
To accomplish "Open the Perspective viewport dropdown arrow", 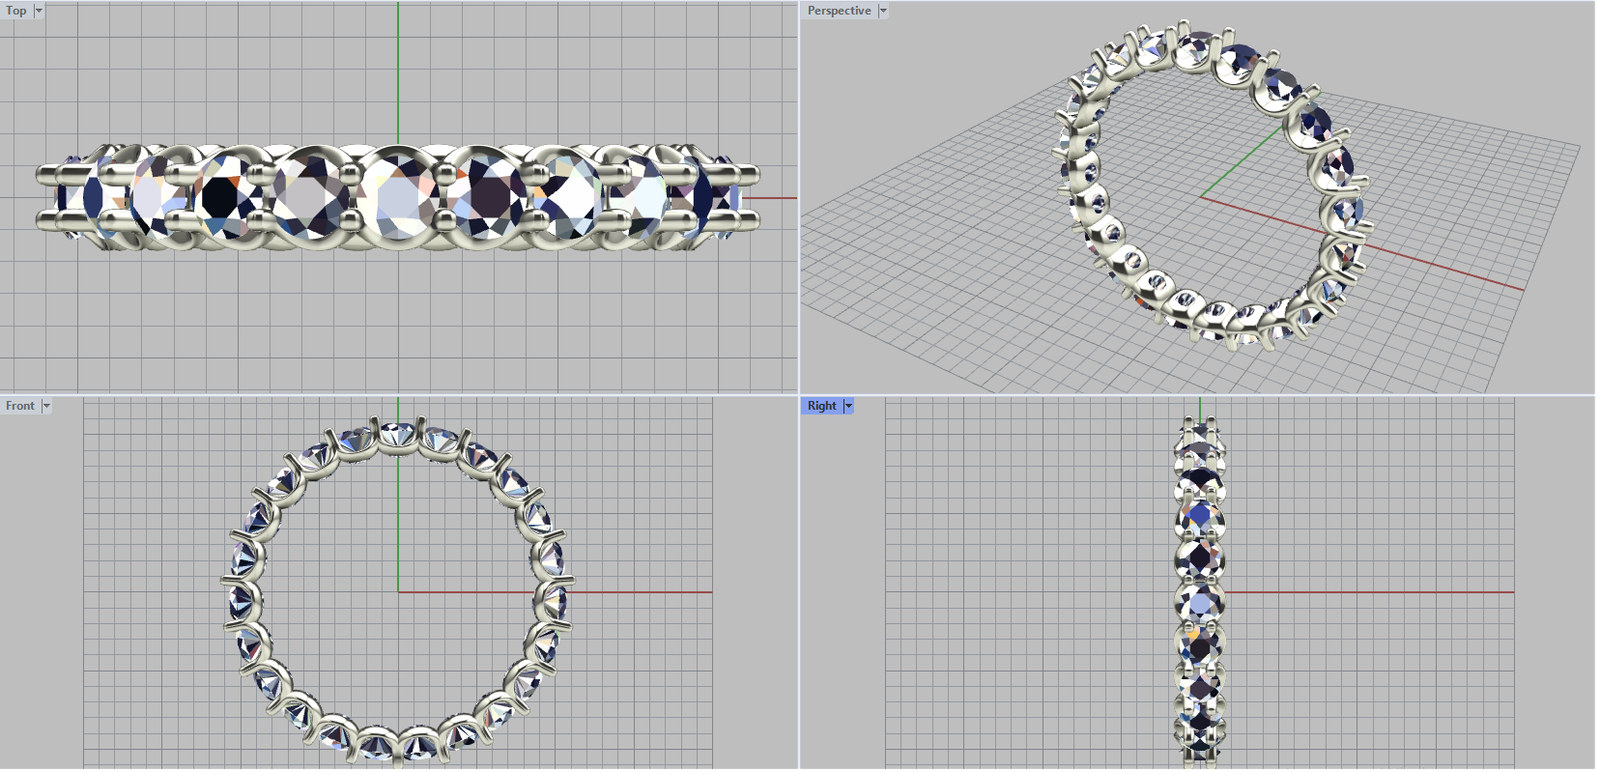I will (x=883, y=11).
